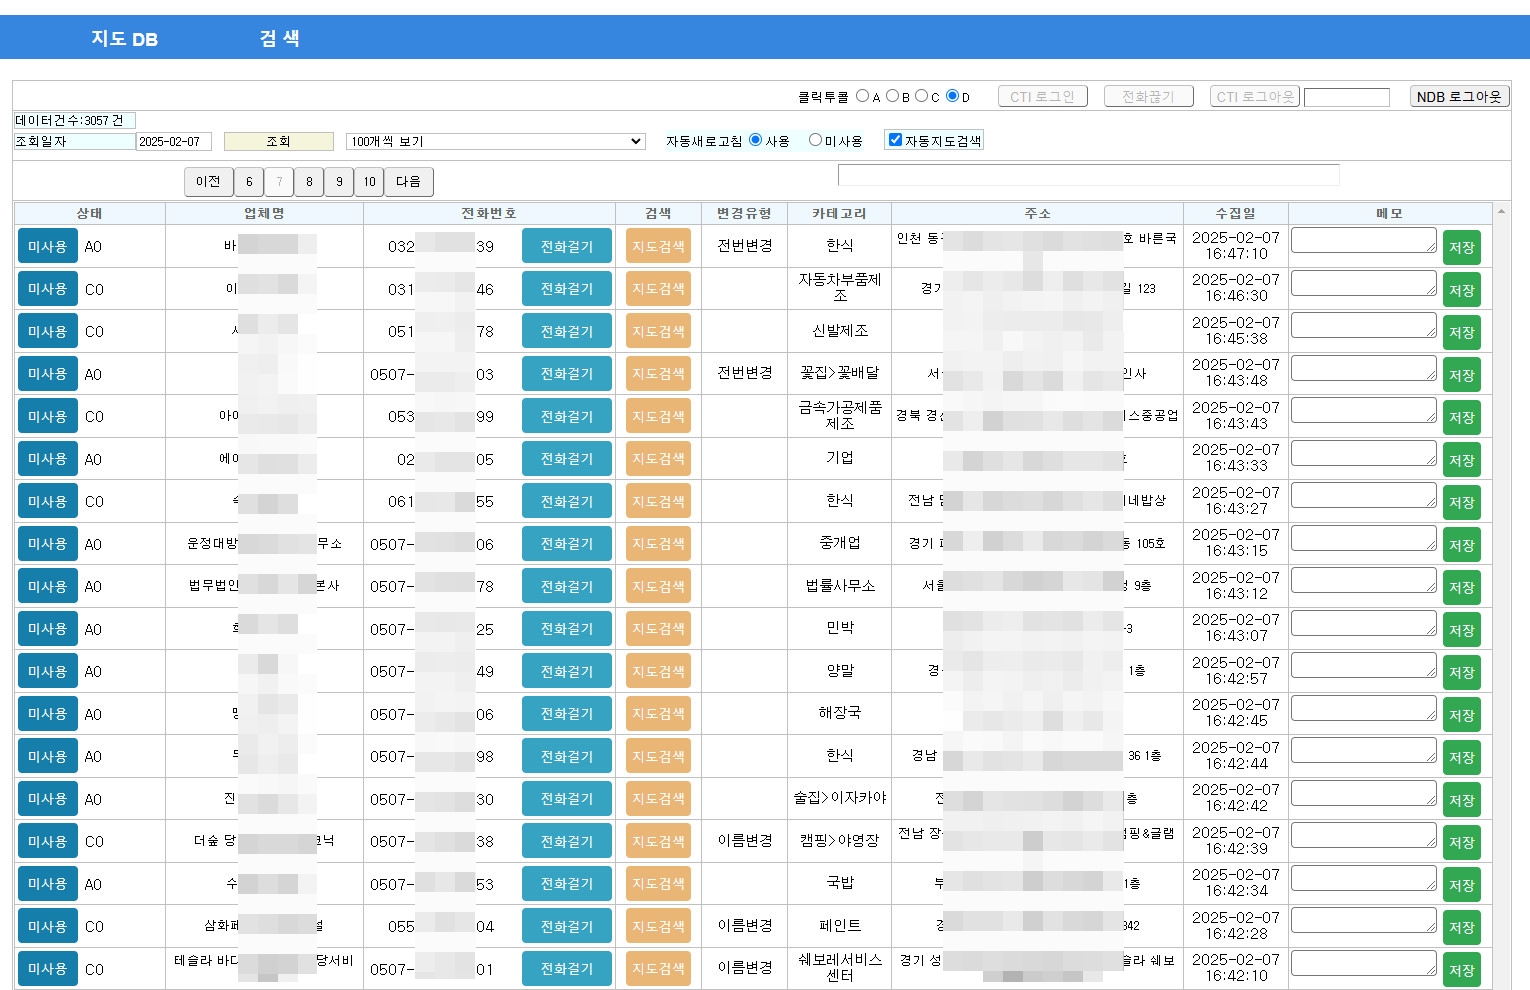This screenshot has width=1530, height=990.
Task: Set auto refresh to 미사용
Action: (815, 140)
